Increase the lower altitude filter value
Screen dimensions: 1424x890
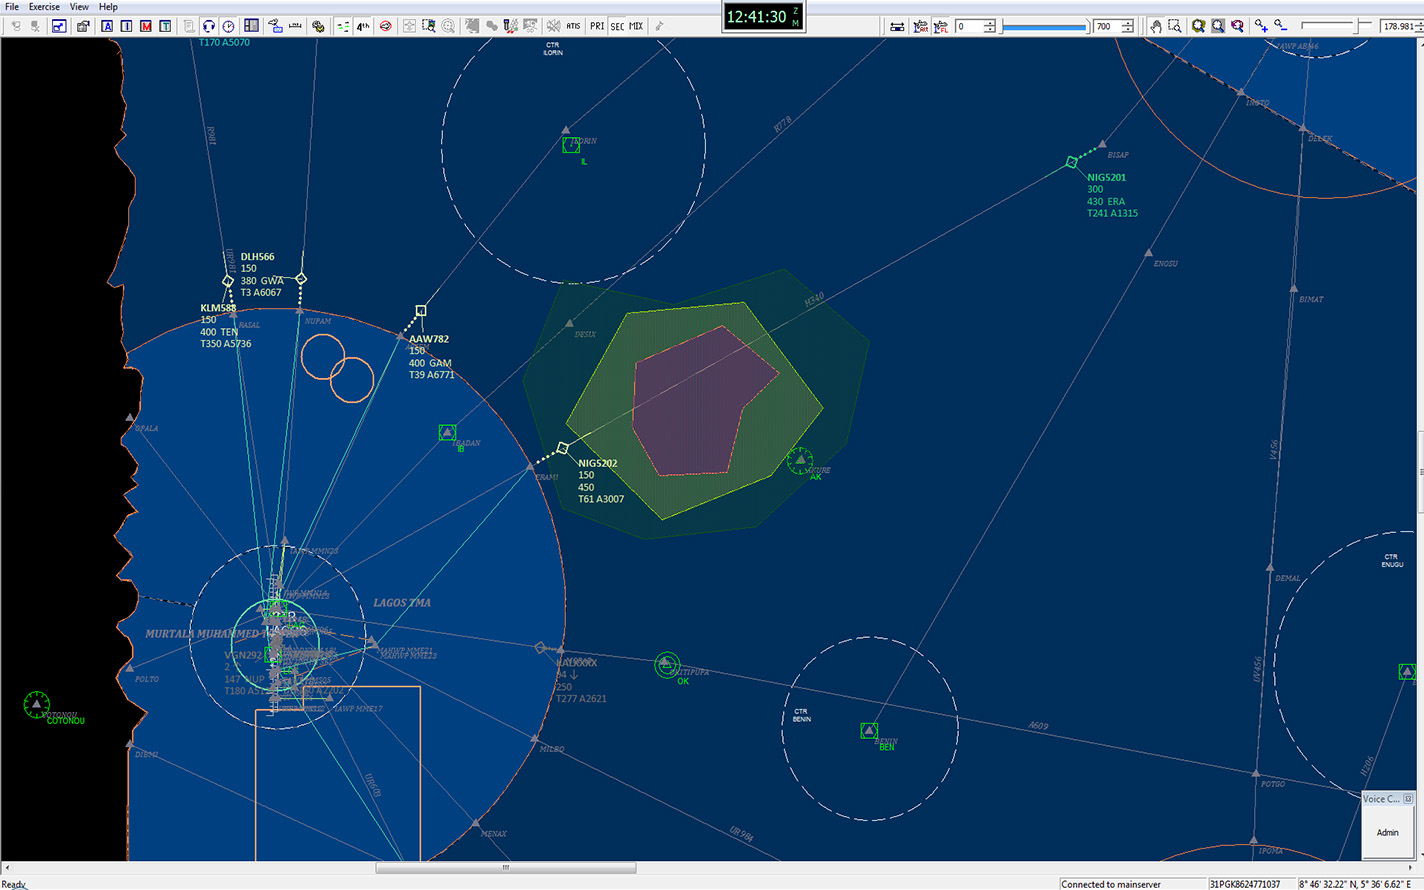990,22
